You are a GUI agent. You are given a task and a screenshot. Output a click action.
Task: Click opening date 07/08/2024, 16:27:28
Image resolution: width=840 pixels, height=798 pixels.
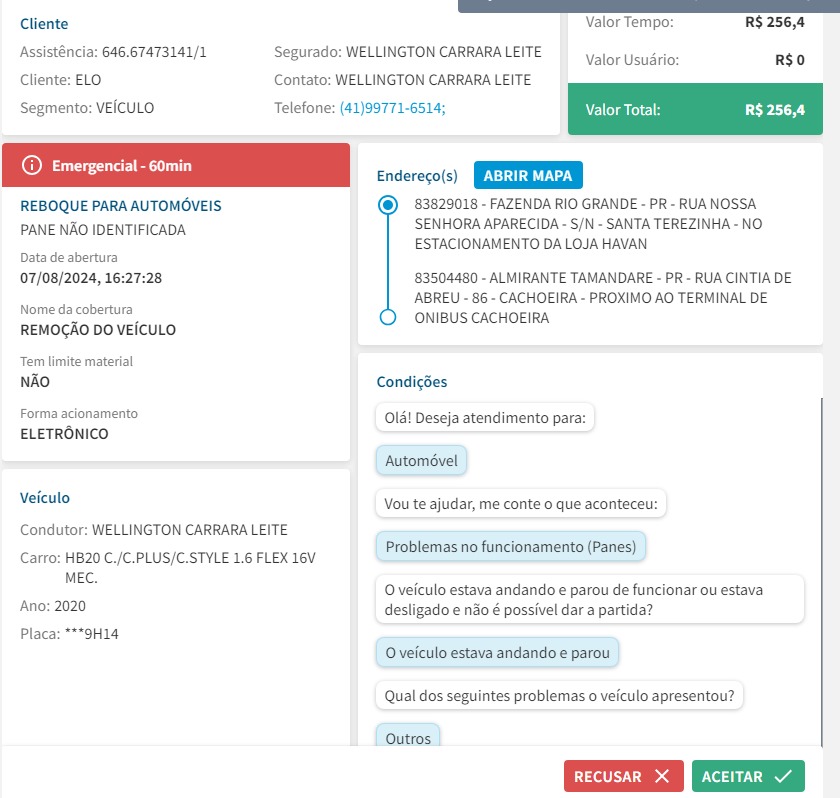coord(91,278)
